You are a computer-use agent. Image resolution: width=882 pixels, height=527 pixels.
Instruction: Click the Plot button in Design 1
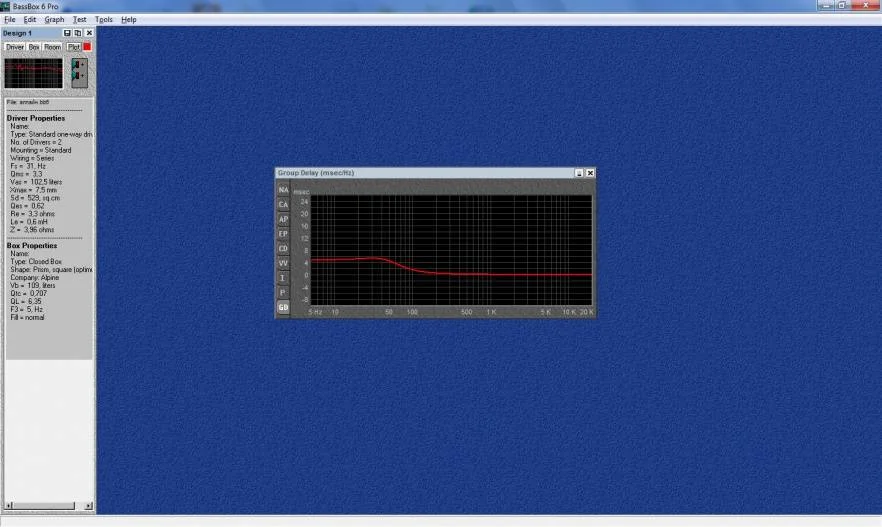74,47
